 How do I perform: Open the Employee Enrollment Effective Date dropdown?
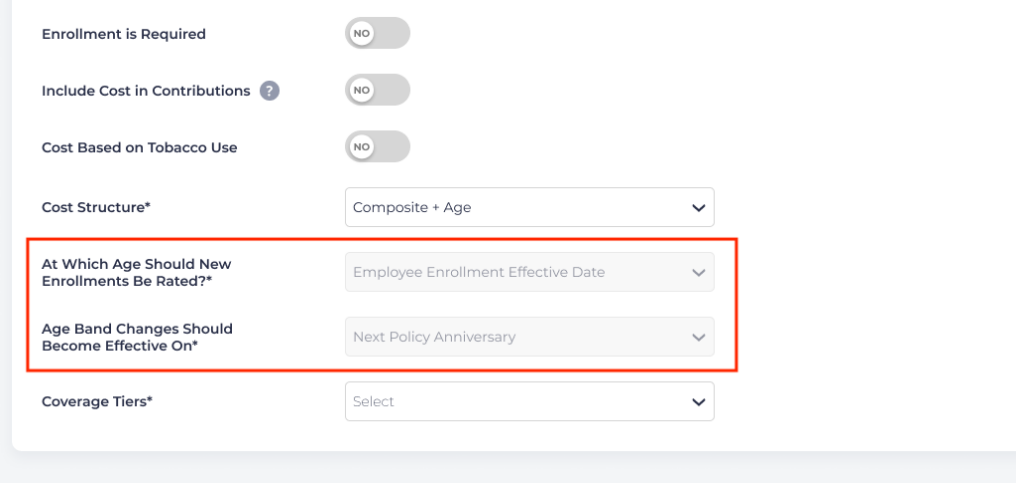click(x=529, y=272)
